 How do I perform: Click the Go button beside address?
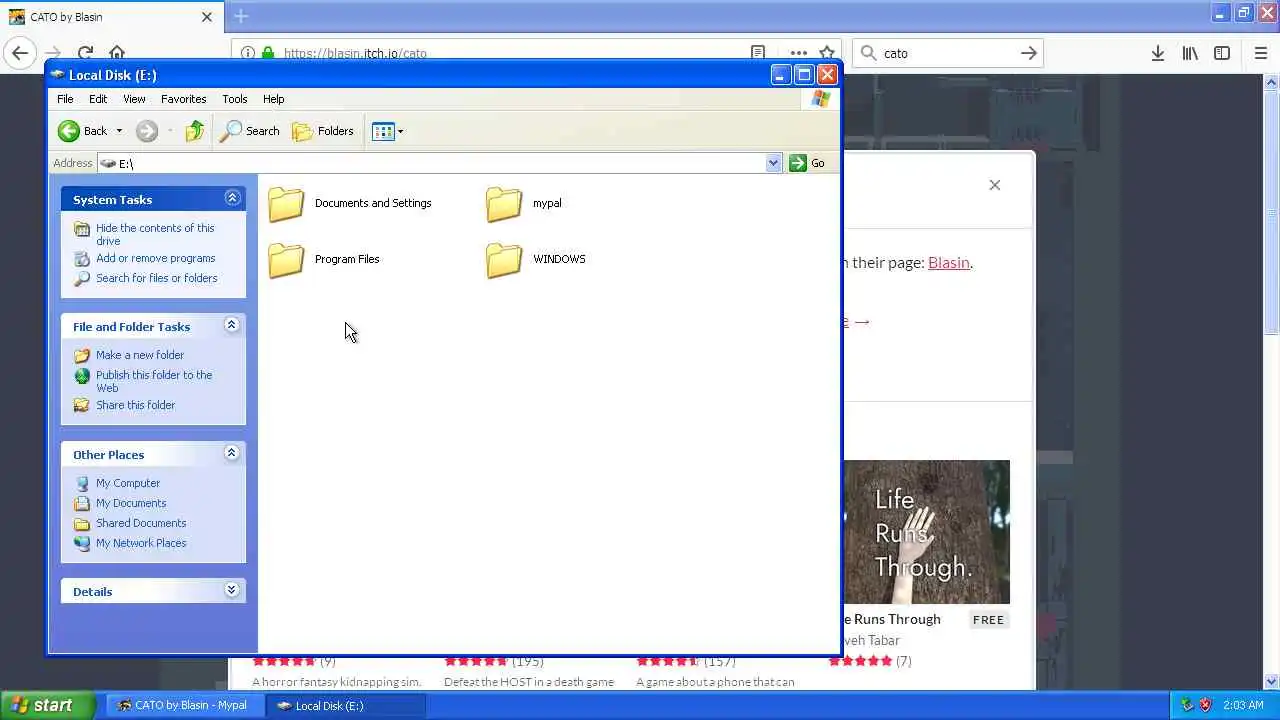click(808, 163)
